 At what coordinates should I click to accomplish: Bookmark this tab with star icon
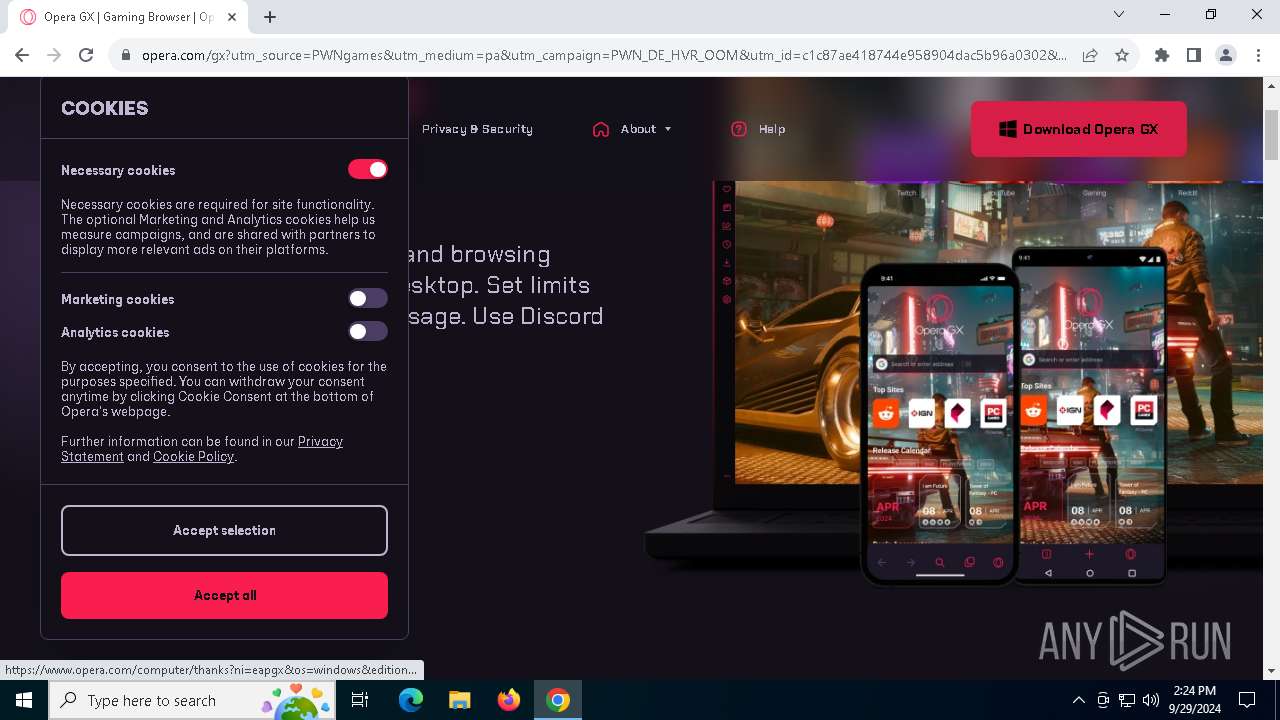coord(1122,56)
